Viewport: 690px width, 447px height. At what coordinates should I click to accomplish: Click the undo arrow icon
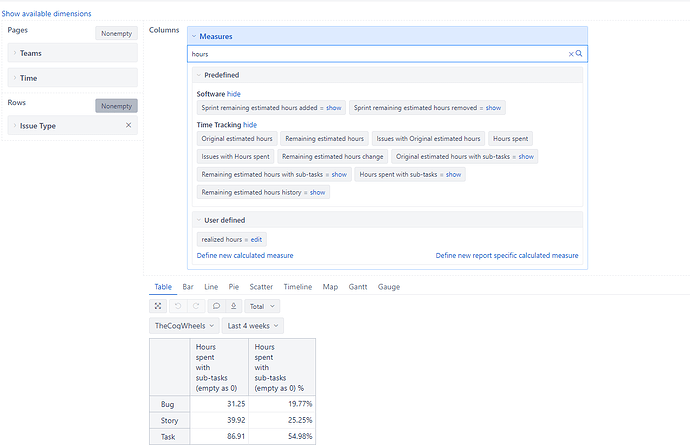pyautogui.click(x=178, y=306)
